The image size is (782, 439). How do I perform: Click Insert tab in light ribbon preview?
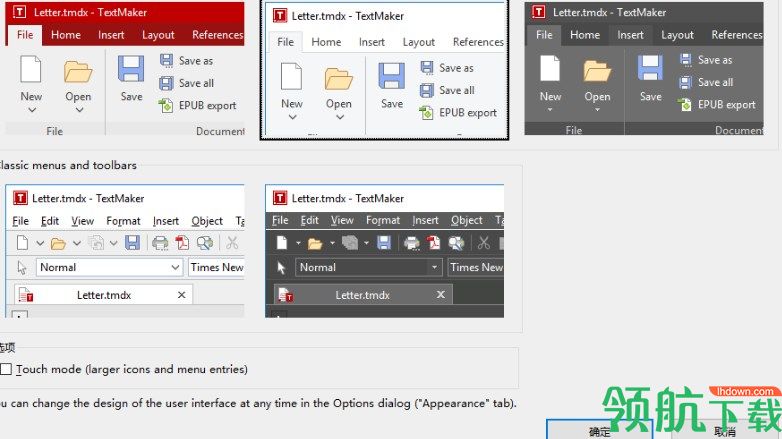pyautogui.click(x=372, y=42)
